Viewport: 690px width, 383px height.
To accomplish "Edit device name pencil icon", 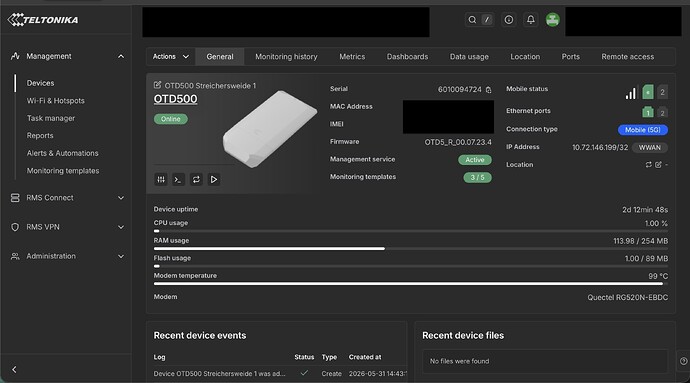I will coord(157,85).
